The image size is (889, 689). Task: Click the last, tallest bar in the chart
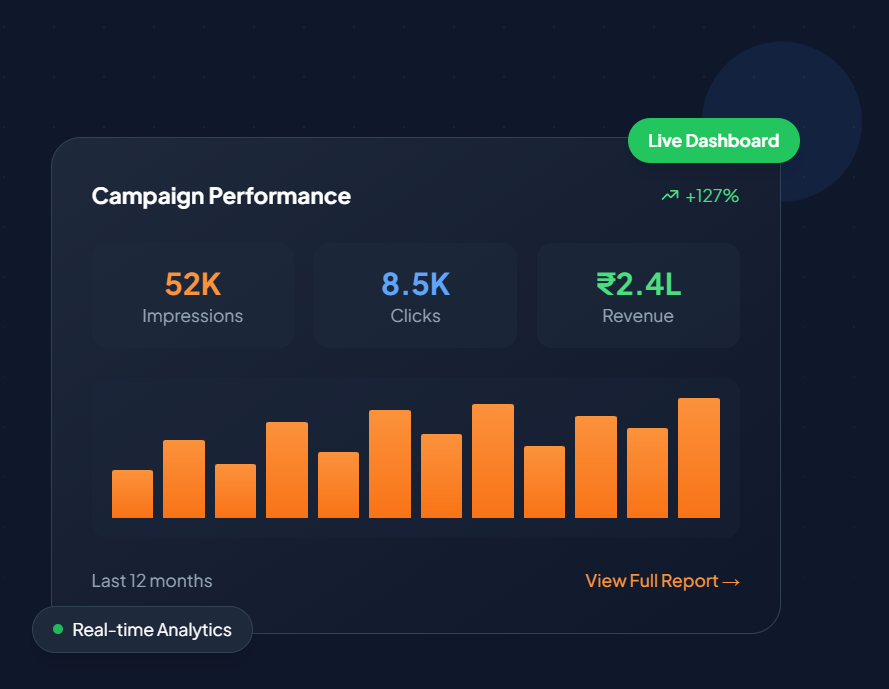tap(698, 458)
